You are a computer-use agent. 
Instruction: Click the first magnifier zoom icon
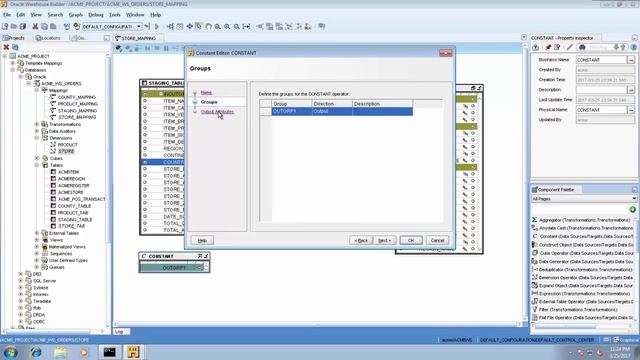tap(218, 27)
